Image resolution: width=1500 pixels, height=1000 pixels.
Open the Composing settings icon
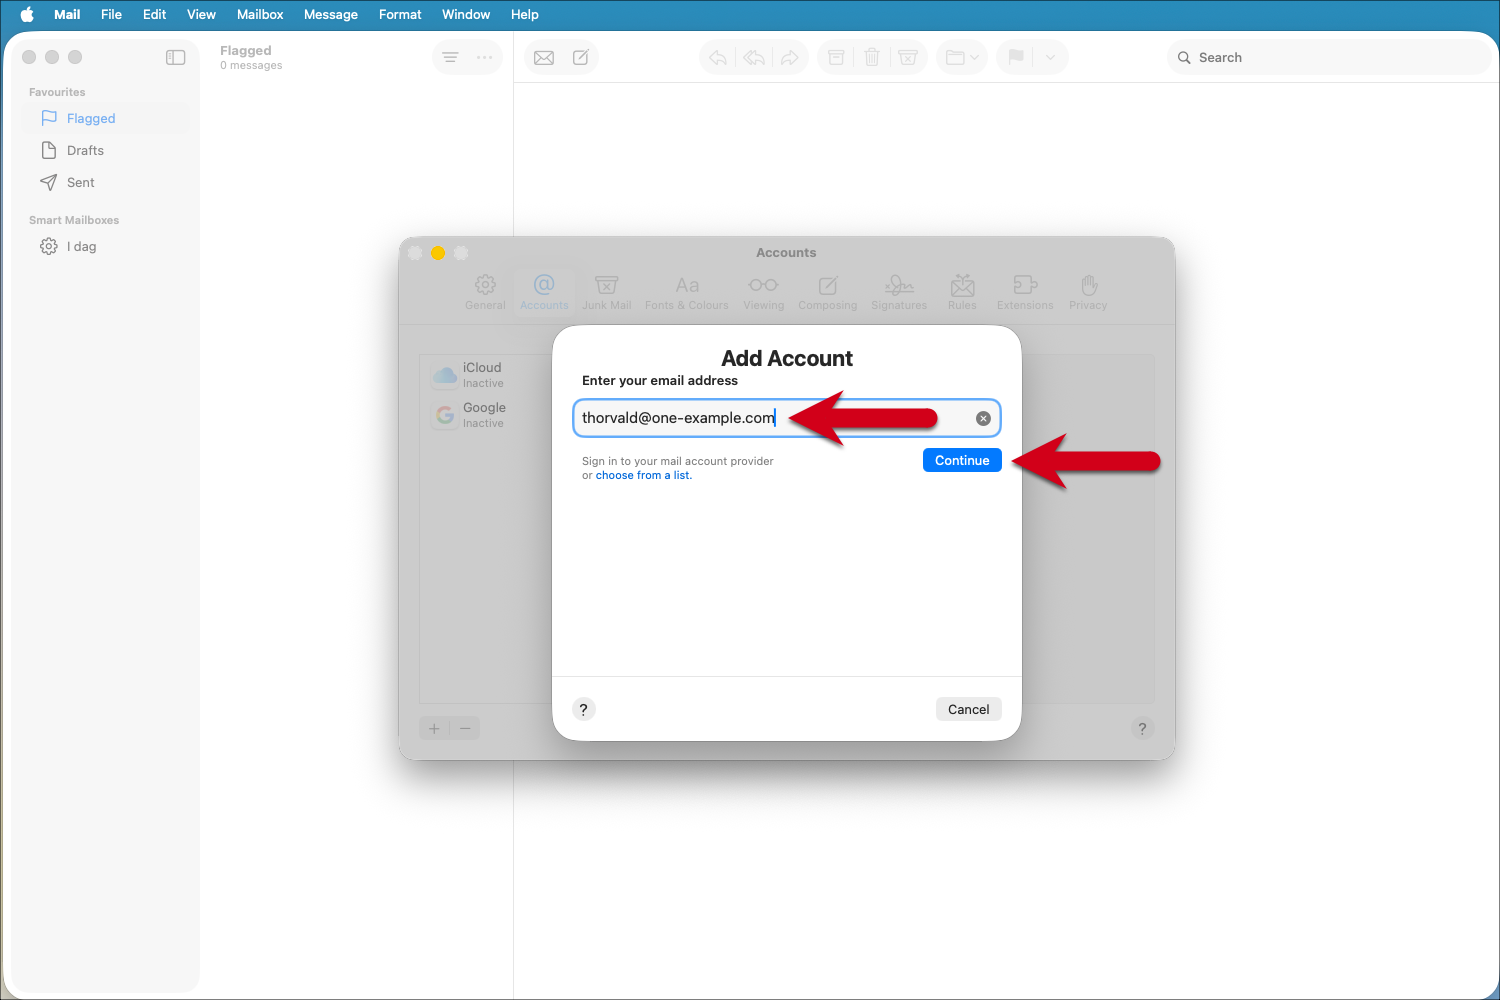coord(827,291)
